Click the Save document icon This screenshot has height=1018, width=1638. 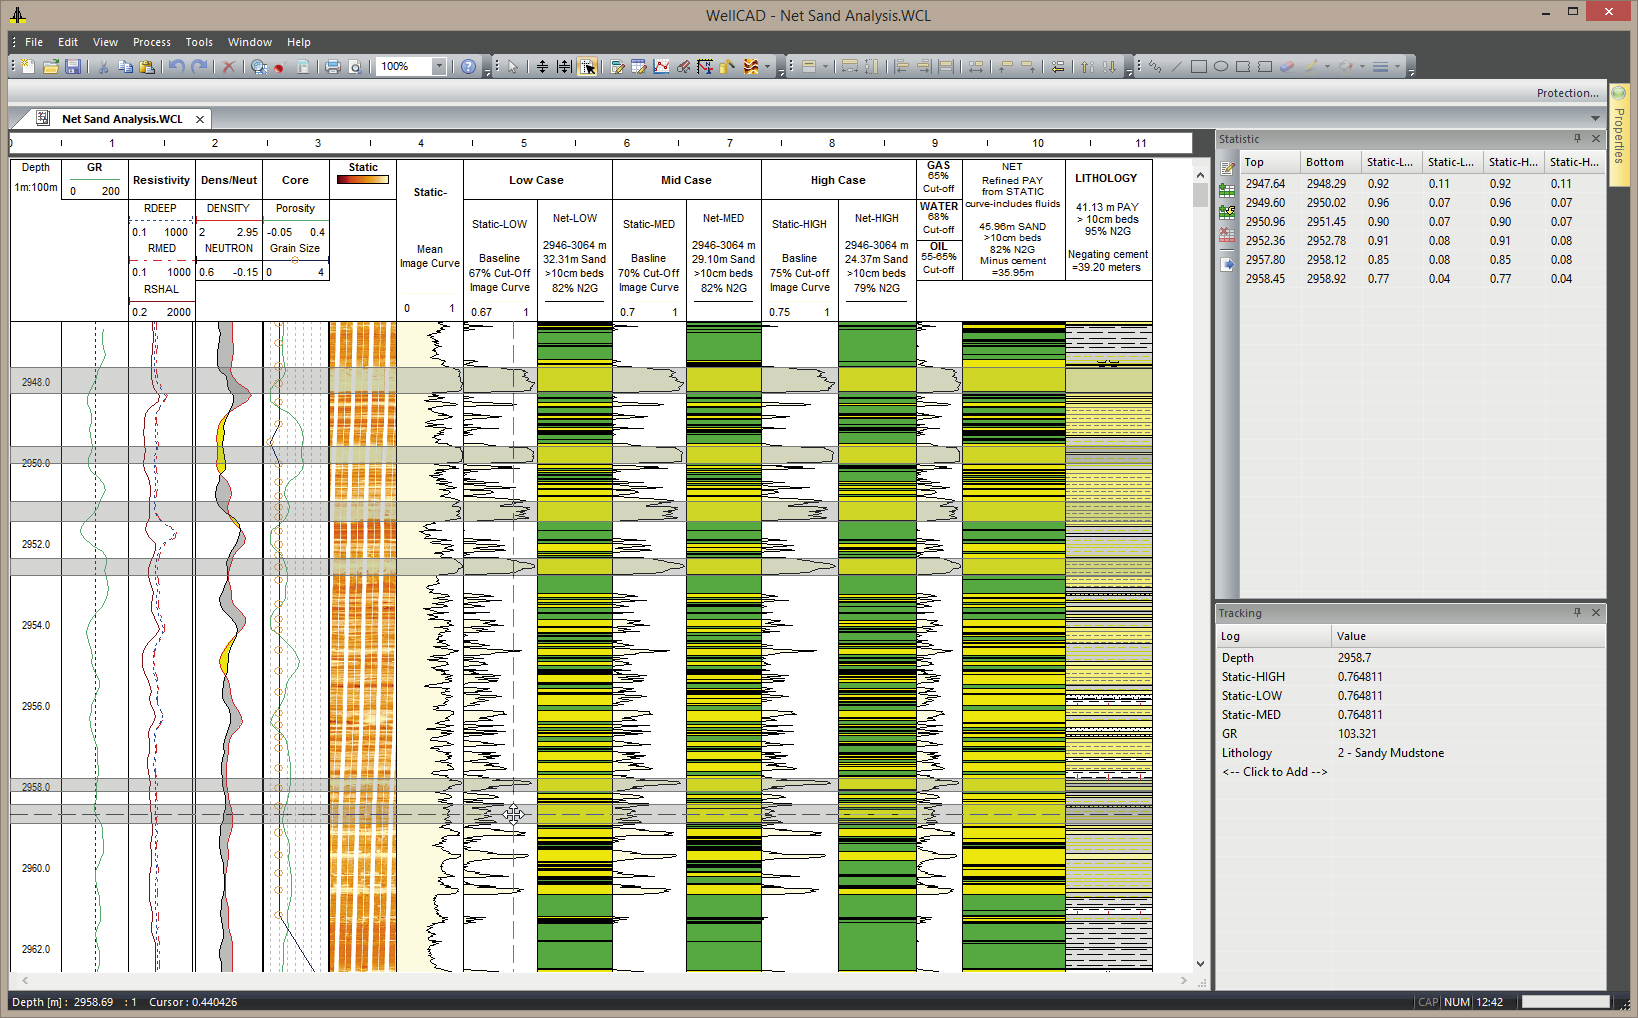click(x=73, y=67)
